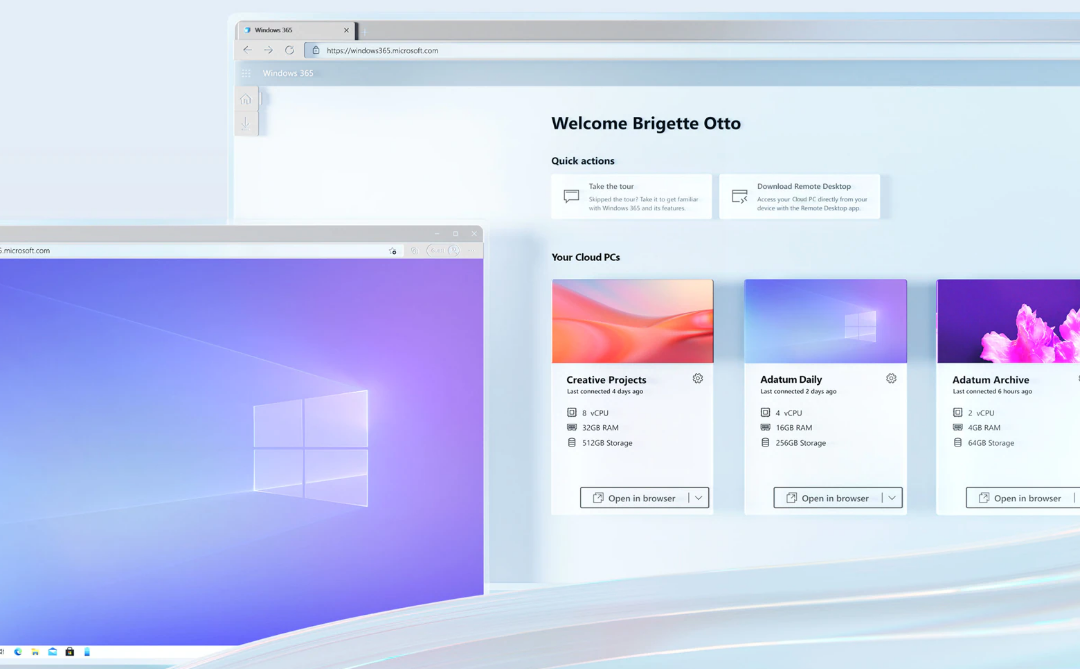Click 'Last connected 6 hours ago' text
Viewport: 1080px width, 669px height.
pos(993,391)
